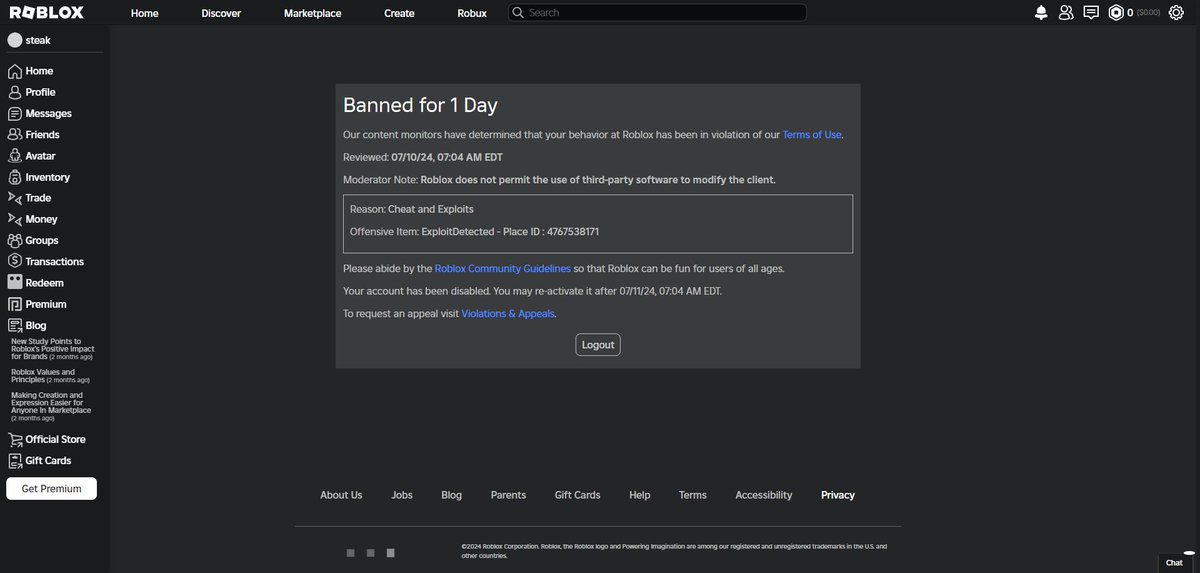Click the steak username label
The width and height of the screenshot is (1200, 573).
coord(38,41)
